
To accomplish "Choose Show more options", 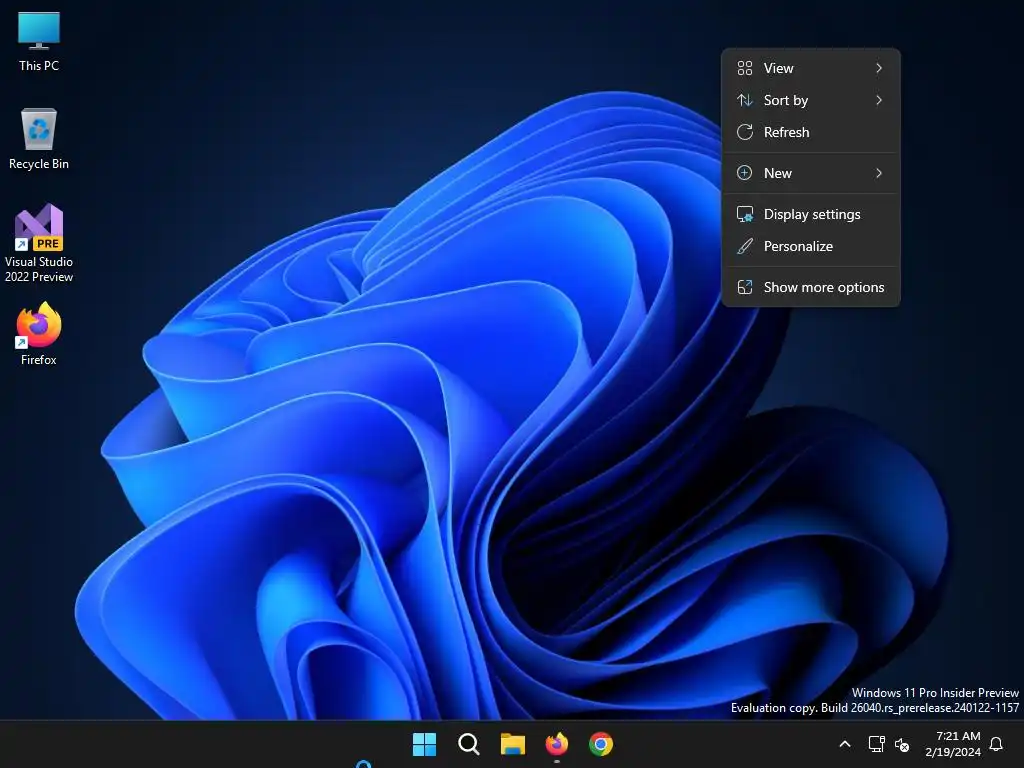I will coord(810,287).
